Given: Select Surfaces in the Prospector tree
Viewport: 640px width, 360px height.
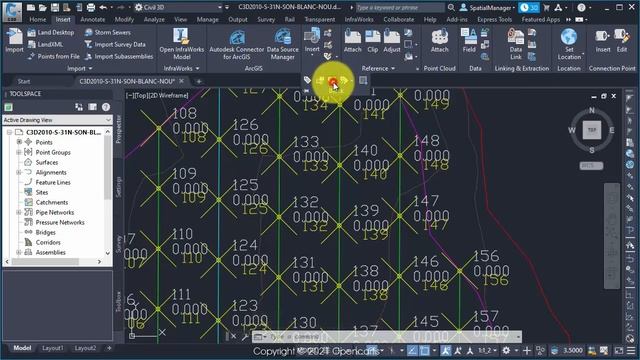Looking at the screenshot, I should click(47, 162).
